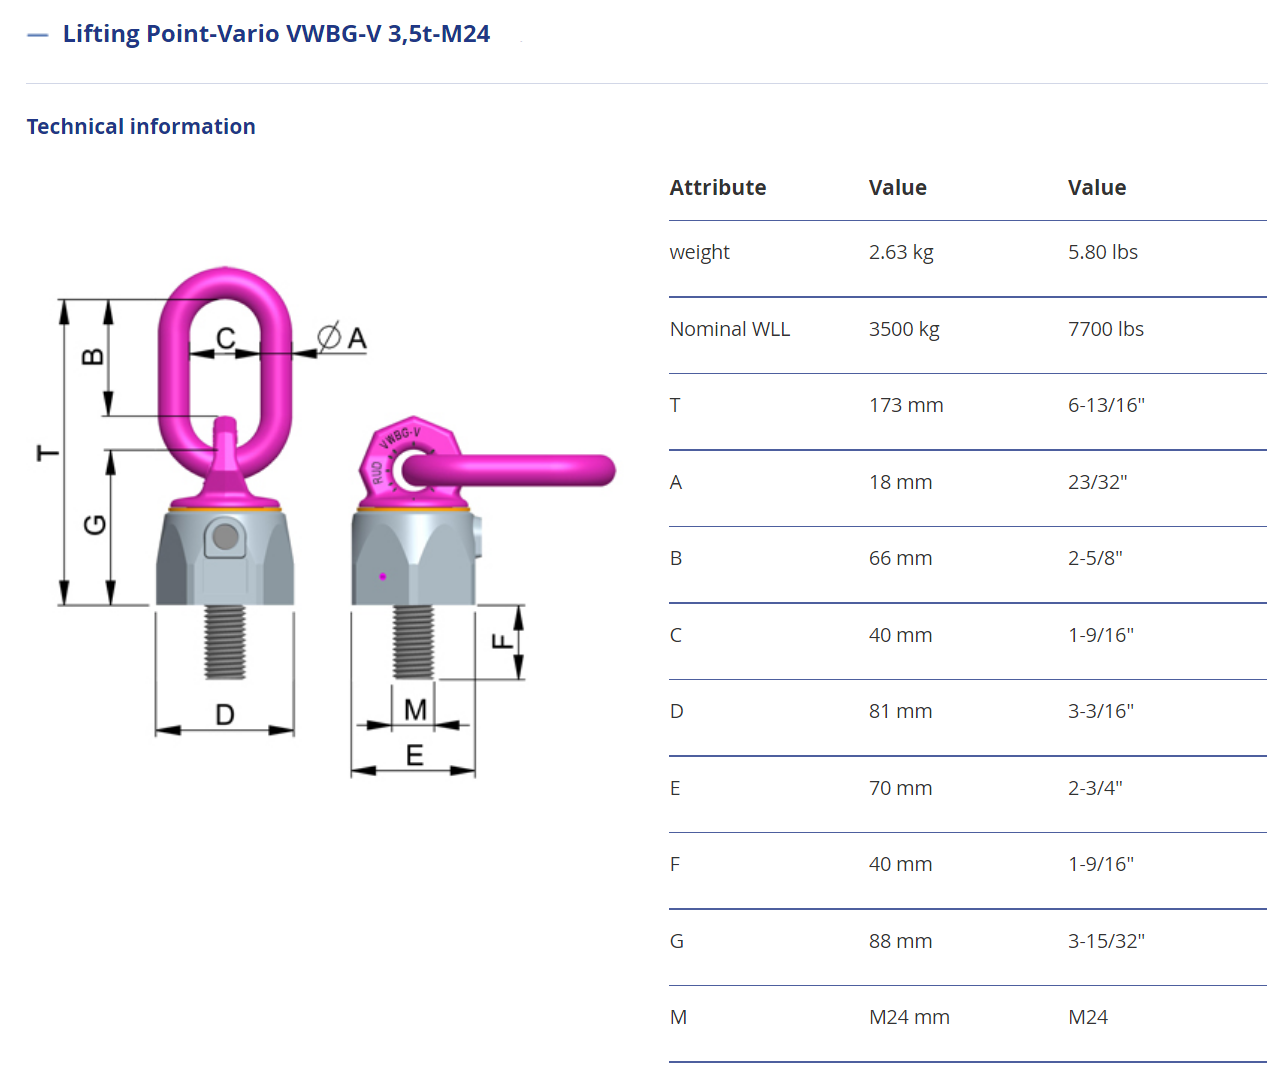The image size is (1286, 1081).
Task: Select the 3500 kg Nominal WLL value
Action: 904,329
